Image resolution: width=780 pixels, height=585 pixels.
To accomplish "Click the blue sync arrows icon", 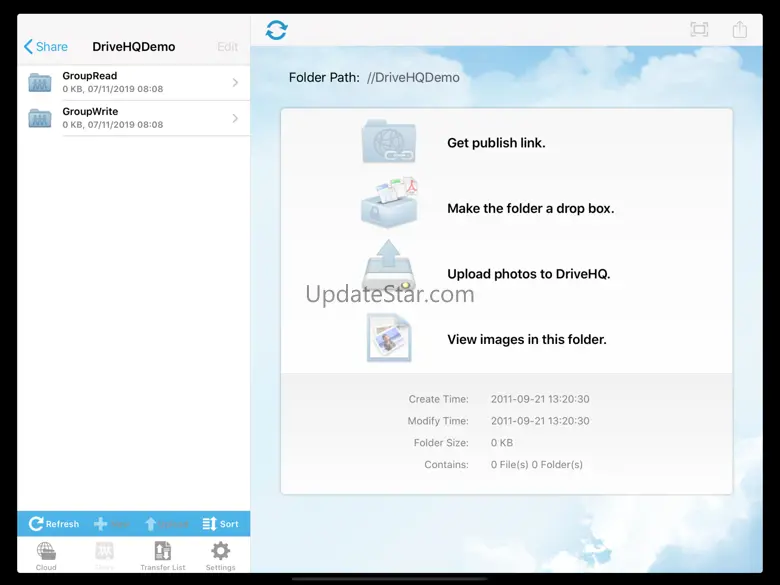I will pyautogui.click(x=277, y=30).
